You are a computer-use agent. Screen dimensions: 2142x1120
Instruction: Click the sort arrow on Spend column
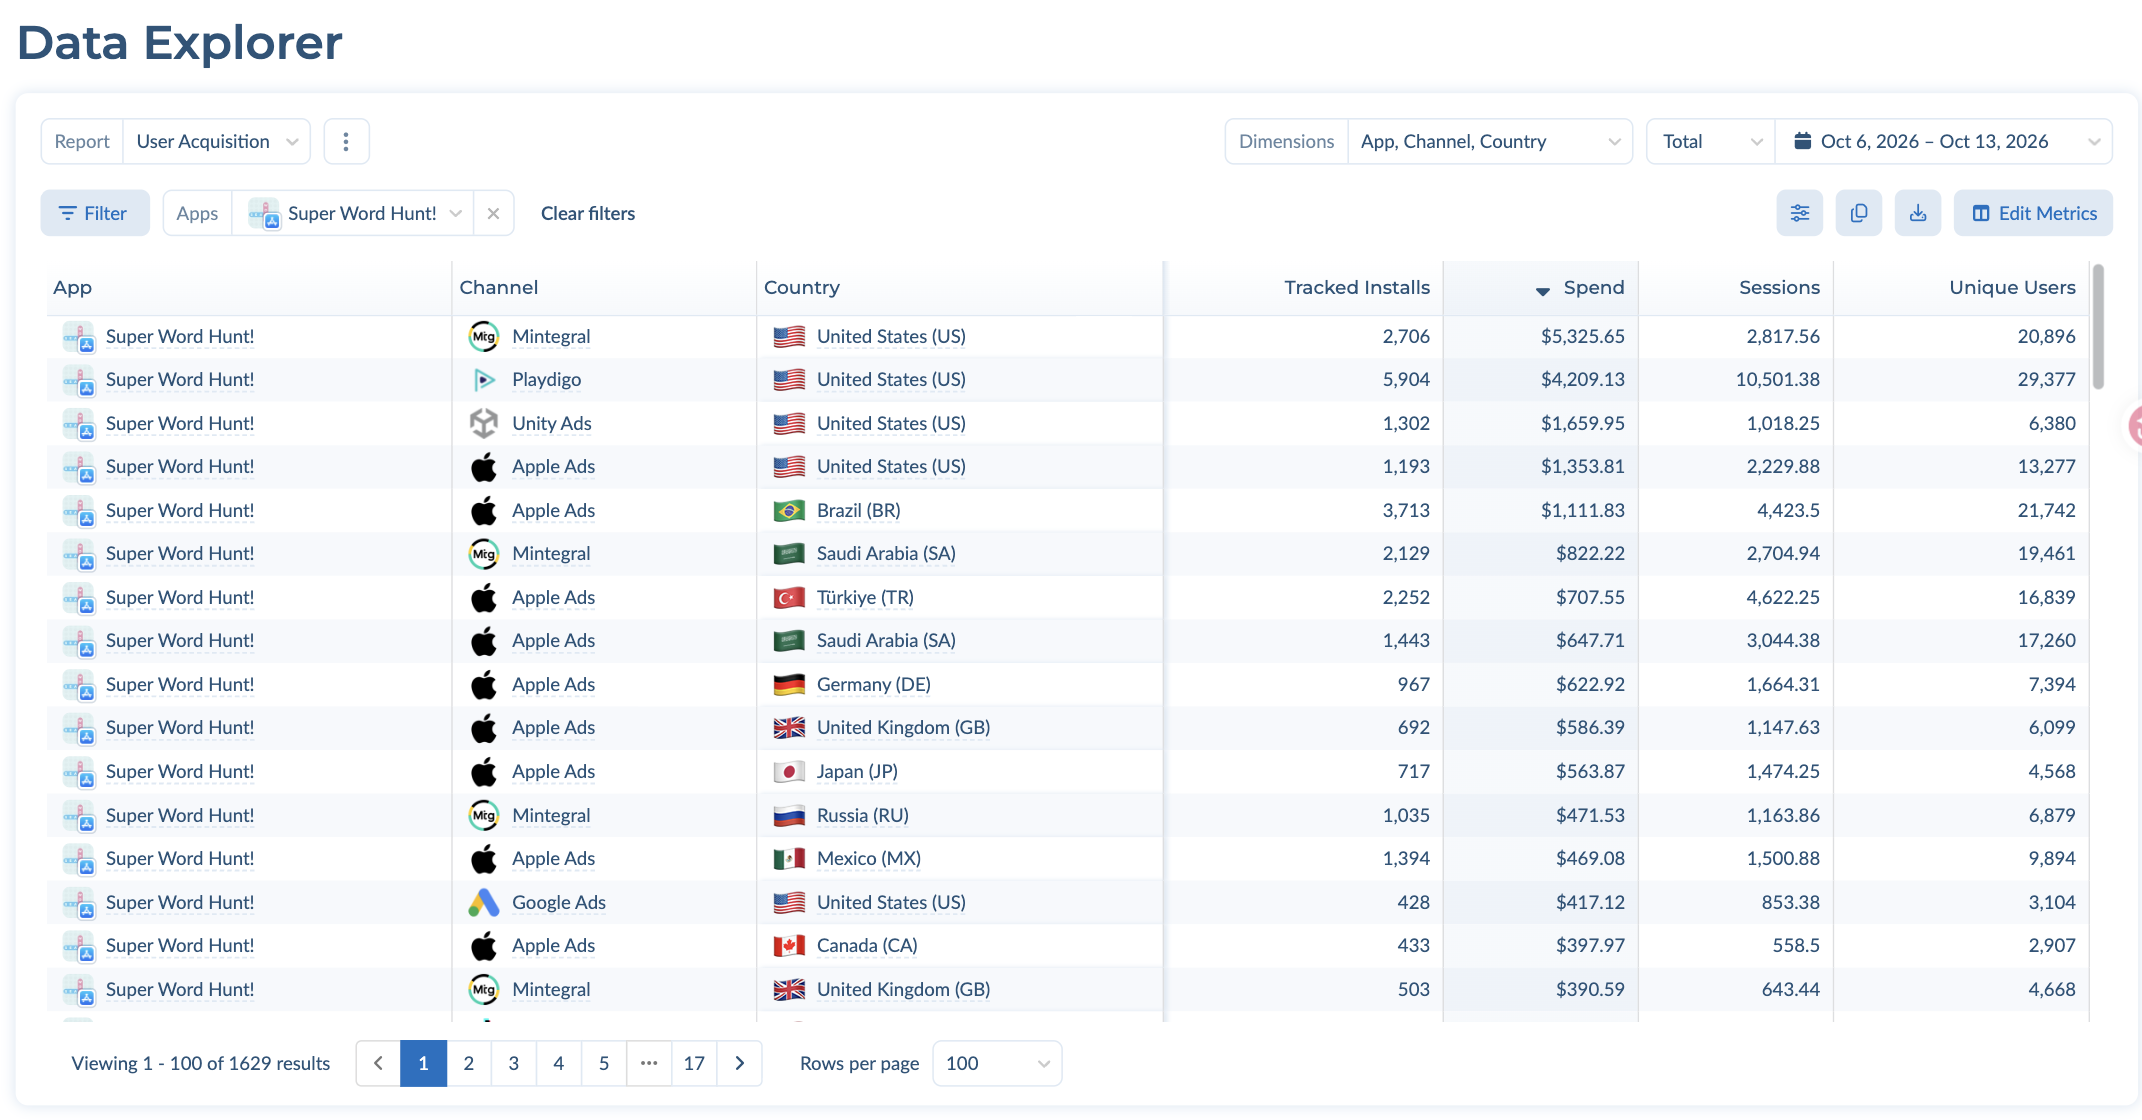[1543, 290]
